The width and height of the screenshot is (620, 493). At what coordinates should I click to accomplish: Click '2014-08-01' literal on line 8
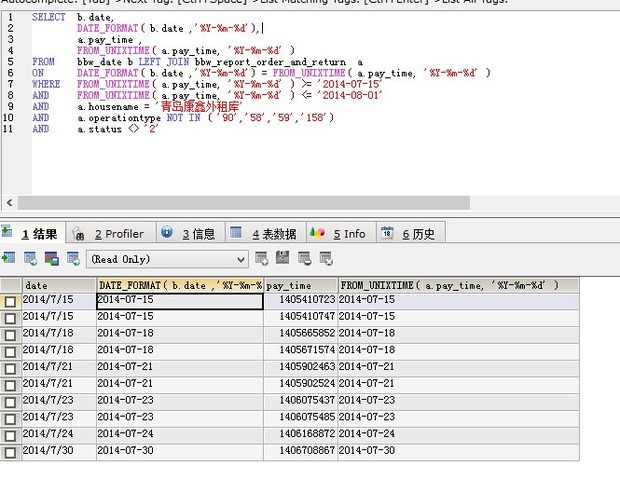coord(350,95)
